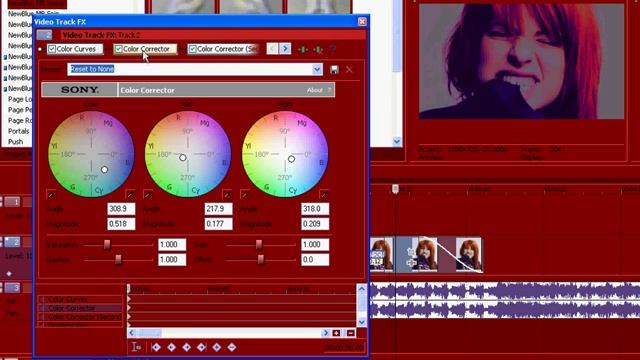The height and width of the screenshot is (360, 640).
Task: Click the High wheel Angle field 318.0
Action: pyautogui.click(x=315, y=209)
